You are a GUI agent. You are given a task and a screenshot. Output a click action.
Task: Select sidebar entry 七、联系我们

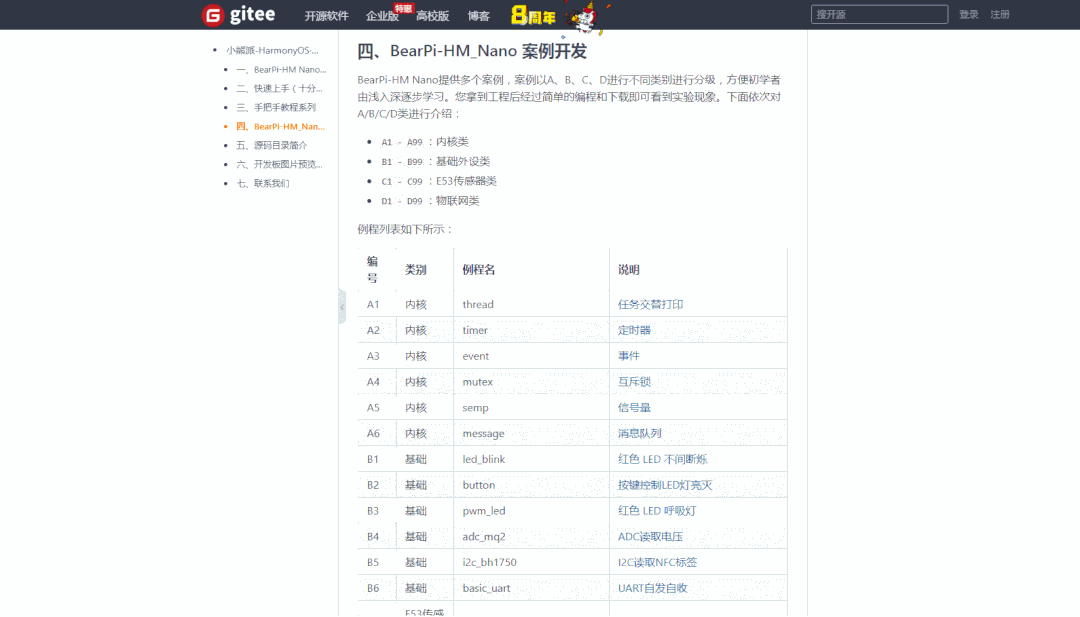point(266,183)
